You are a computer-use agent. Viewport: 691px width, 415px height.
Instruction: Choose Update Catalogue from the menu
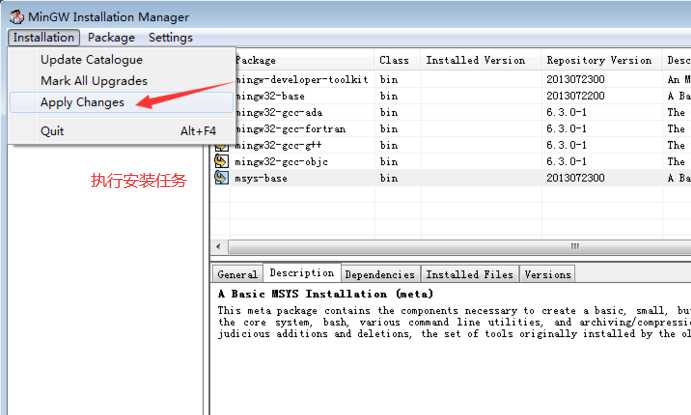(121, 60)
